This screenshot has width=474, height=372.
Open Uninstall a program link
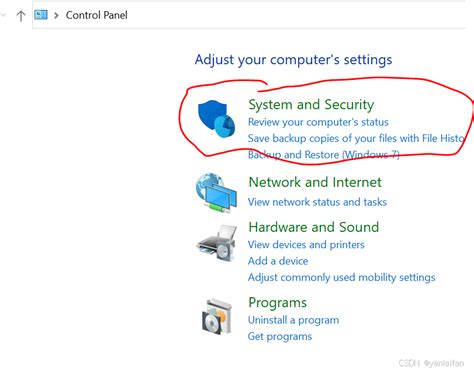[293, 320]
